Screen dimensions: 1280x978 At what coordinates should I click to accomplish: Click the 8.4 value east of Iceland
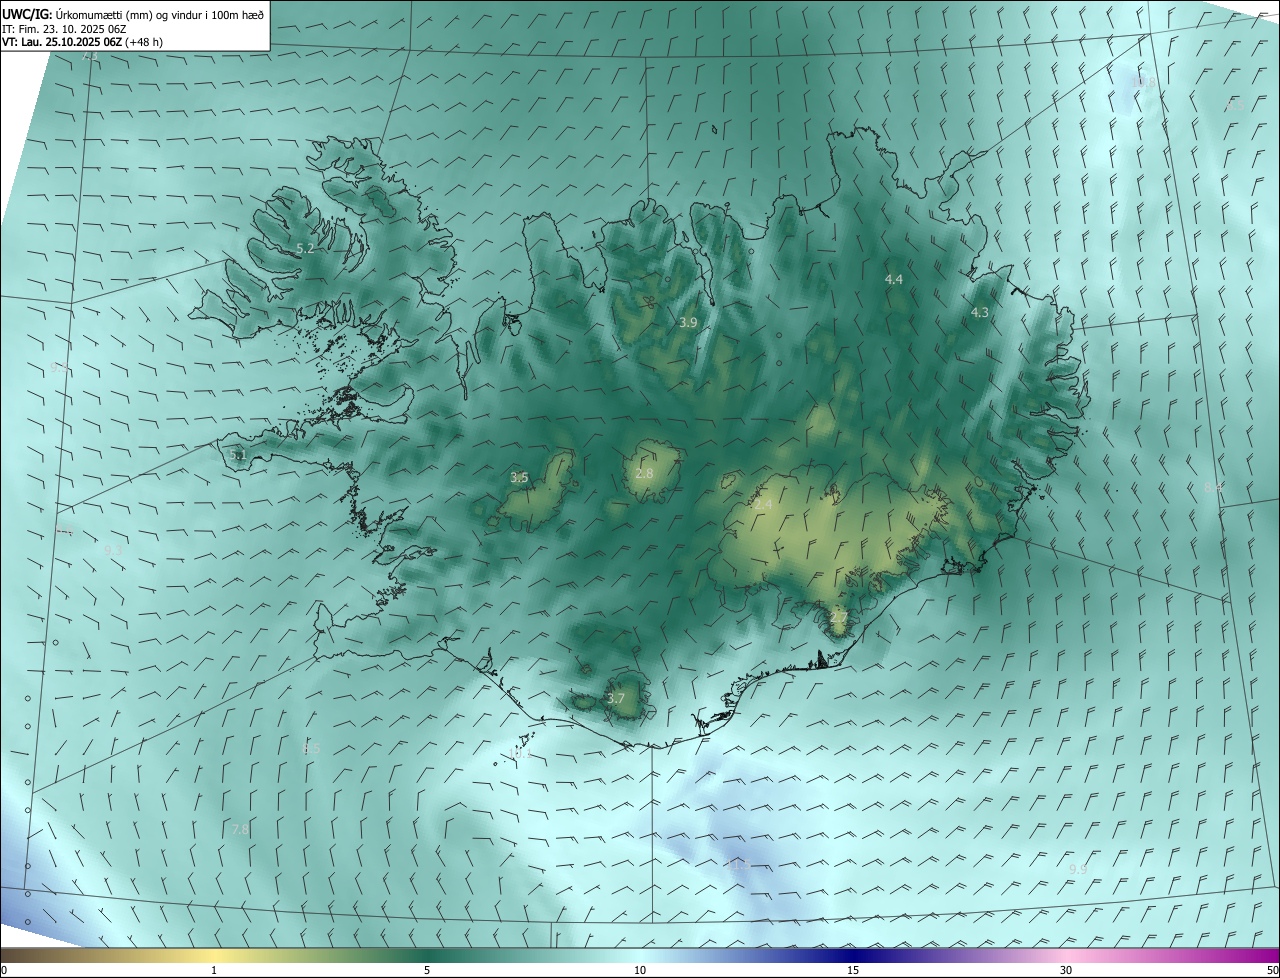pos(1213,488)
